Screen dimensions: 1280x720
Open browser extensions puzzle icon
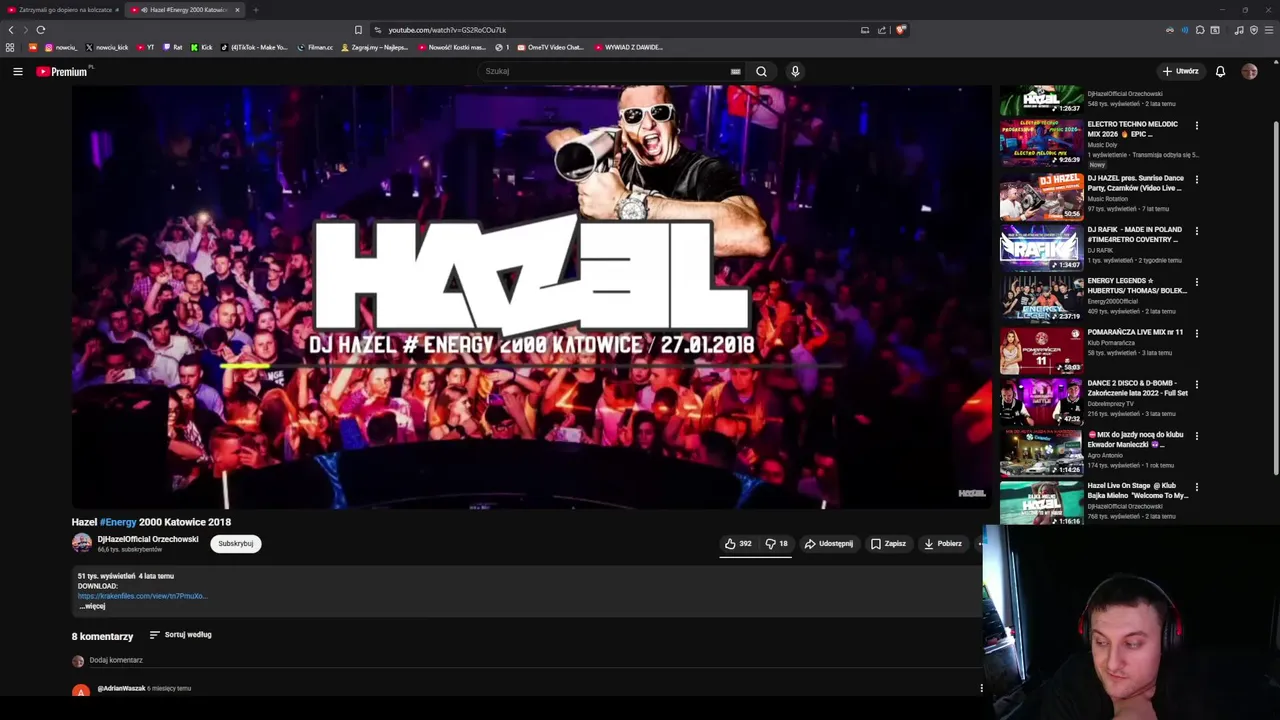pyautogui.click(x=1200, y=30)
